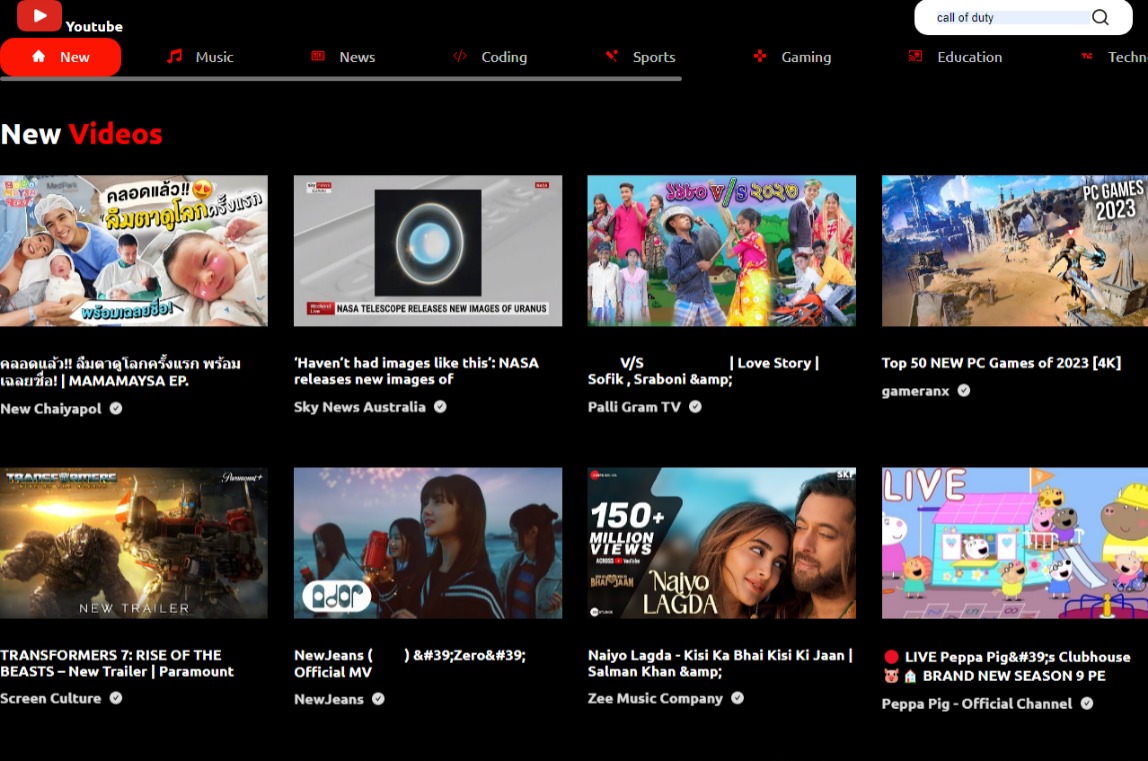Open the Naiyo Lagda video thumbnail
This screenshot has height=761, width=1148.
721,543
